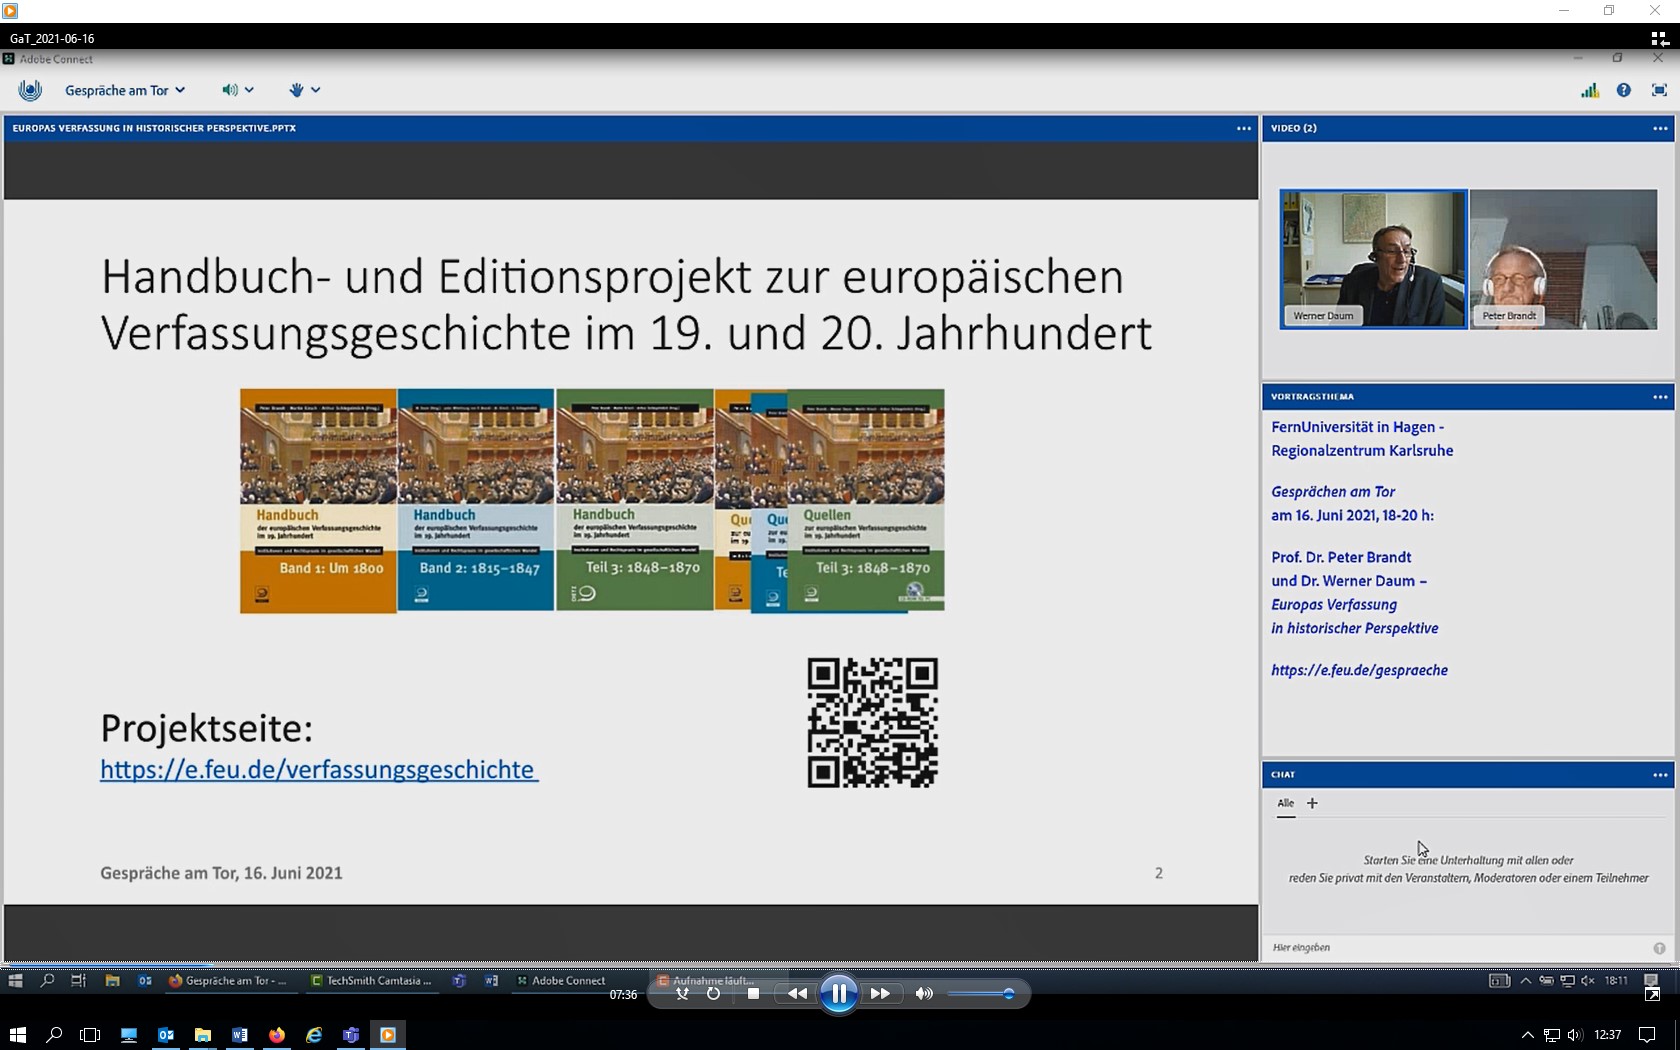Open Outlook from the Windows taskbar
1680x1050 pixels.
[x=166, y=1035]
